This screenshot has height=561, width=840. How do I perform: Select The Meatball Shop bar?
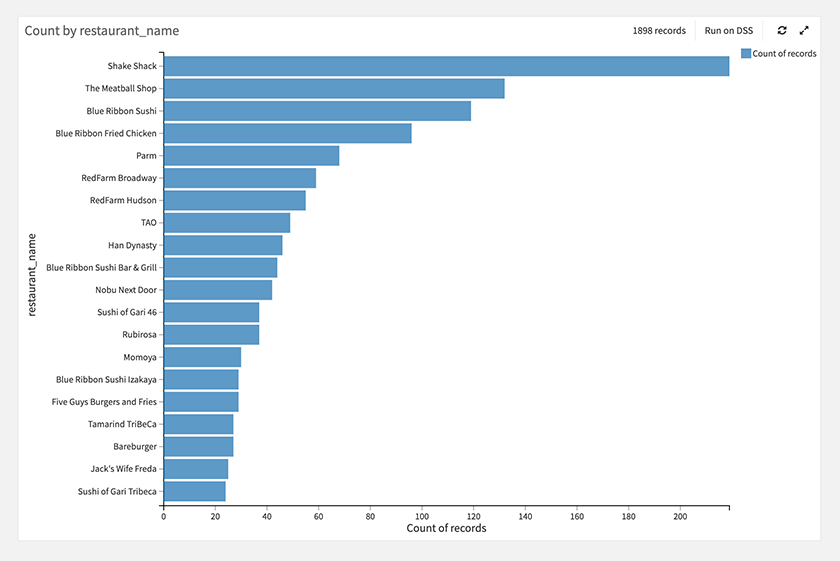[334, 88]
